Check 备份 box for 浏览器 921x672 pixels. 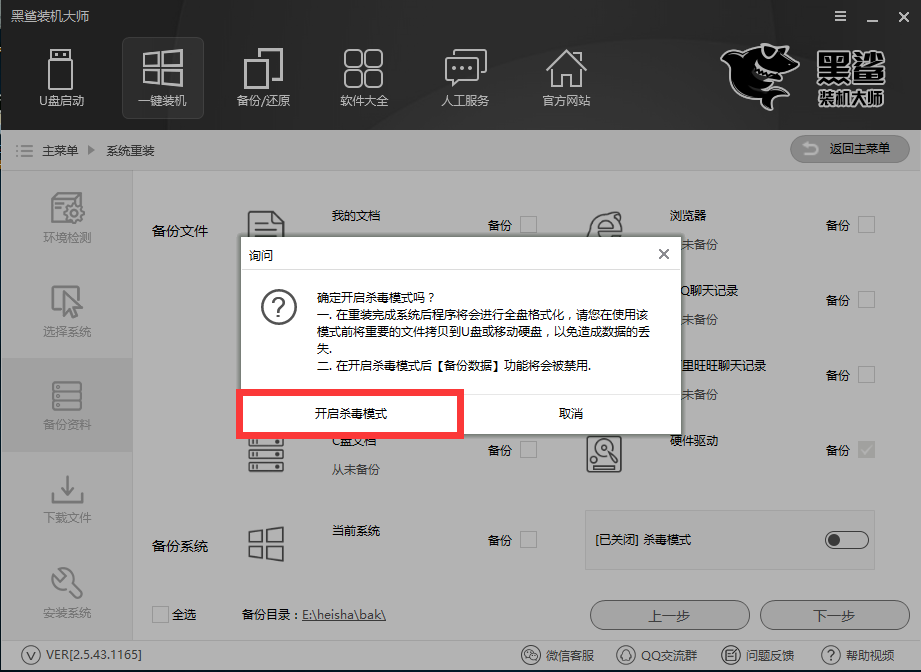pos(866,224)
